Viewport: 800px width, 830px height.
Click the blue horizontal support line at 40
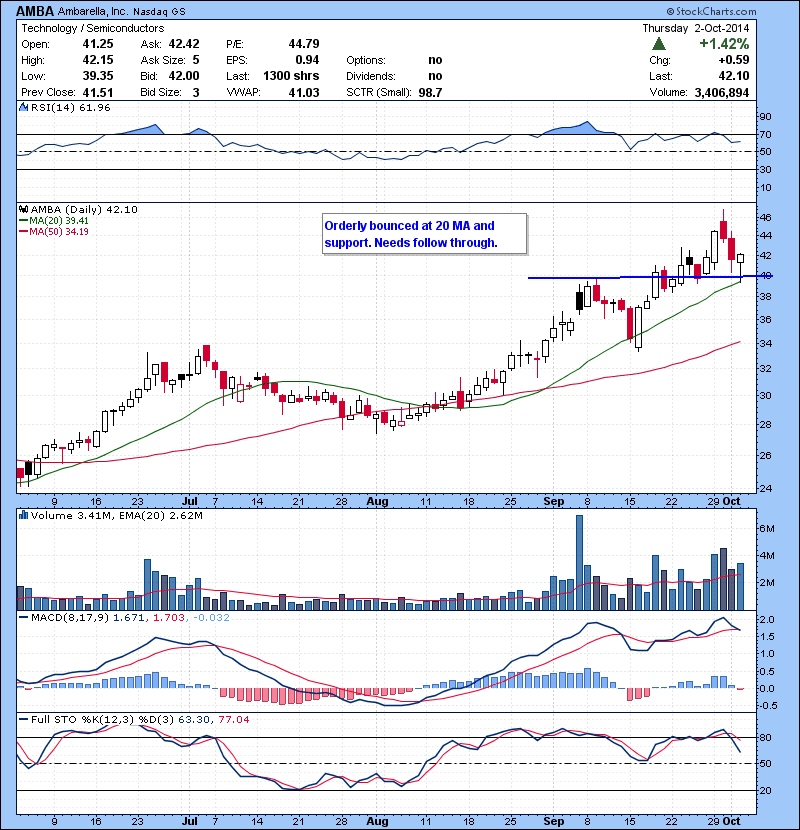650,277
